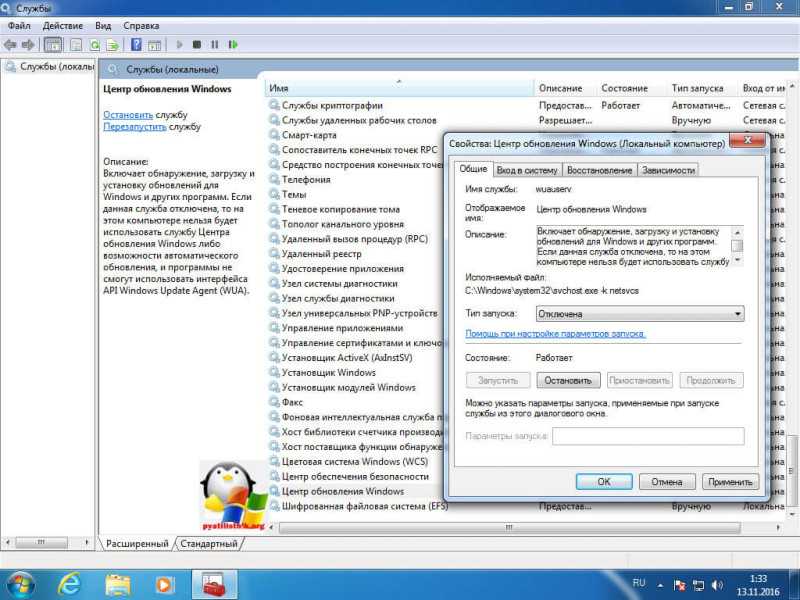Image resolution: width=800 pixels, height=600 pixels.
Task: Launch Internet Explorer from taskbar
Action: [x=69, y=585]
